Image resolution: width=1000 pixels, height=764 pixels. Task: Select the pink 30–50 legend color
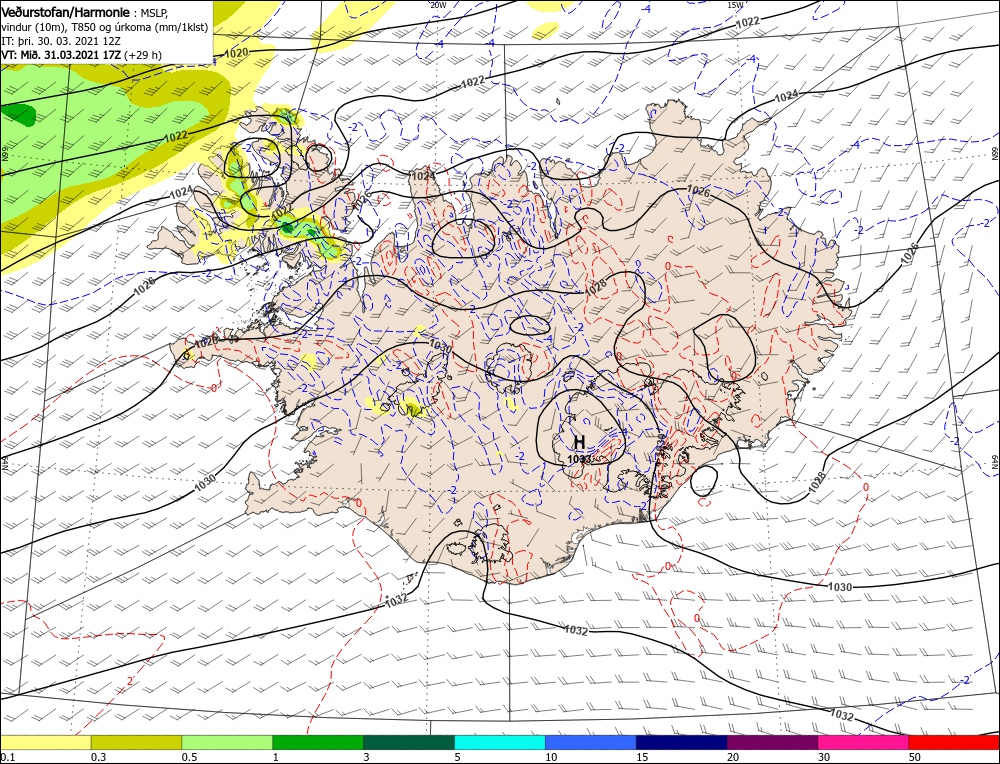tap(863, 742)
